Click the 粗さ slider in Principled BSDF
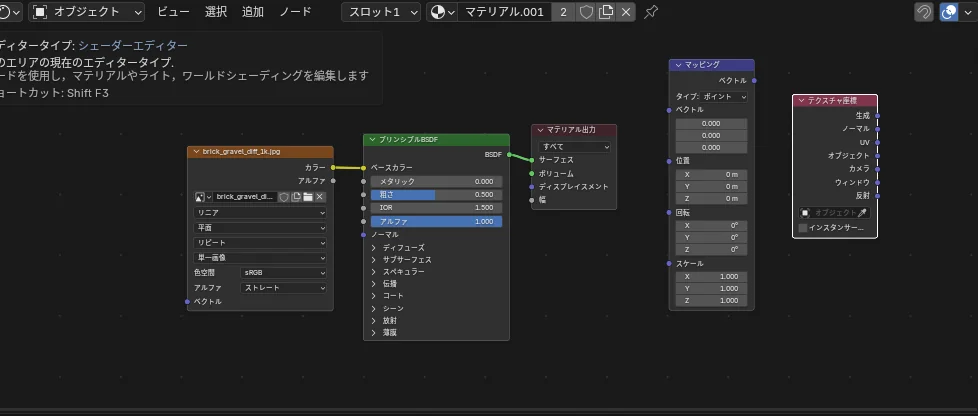978x416 pixels. pos(436,195)
